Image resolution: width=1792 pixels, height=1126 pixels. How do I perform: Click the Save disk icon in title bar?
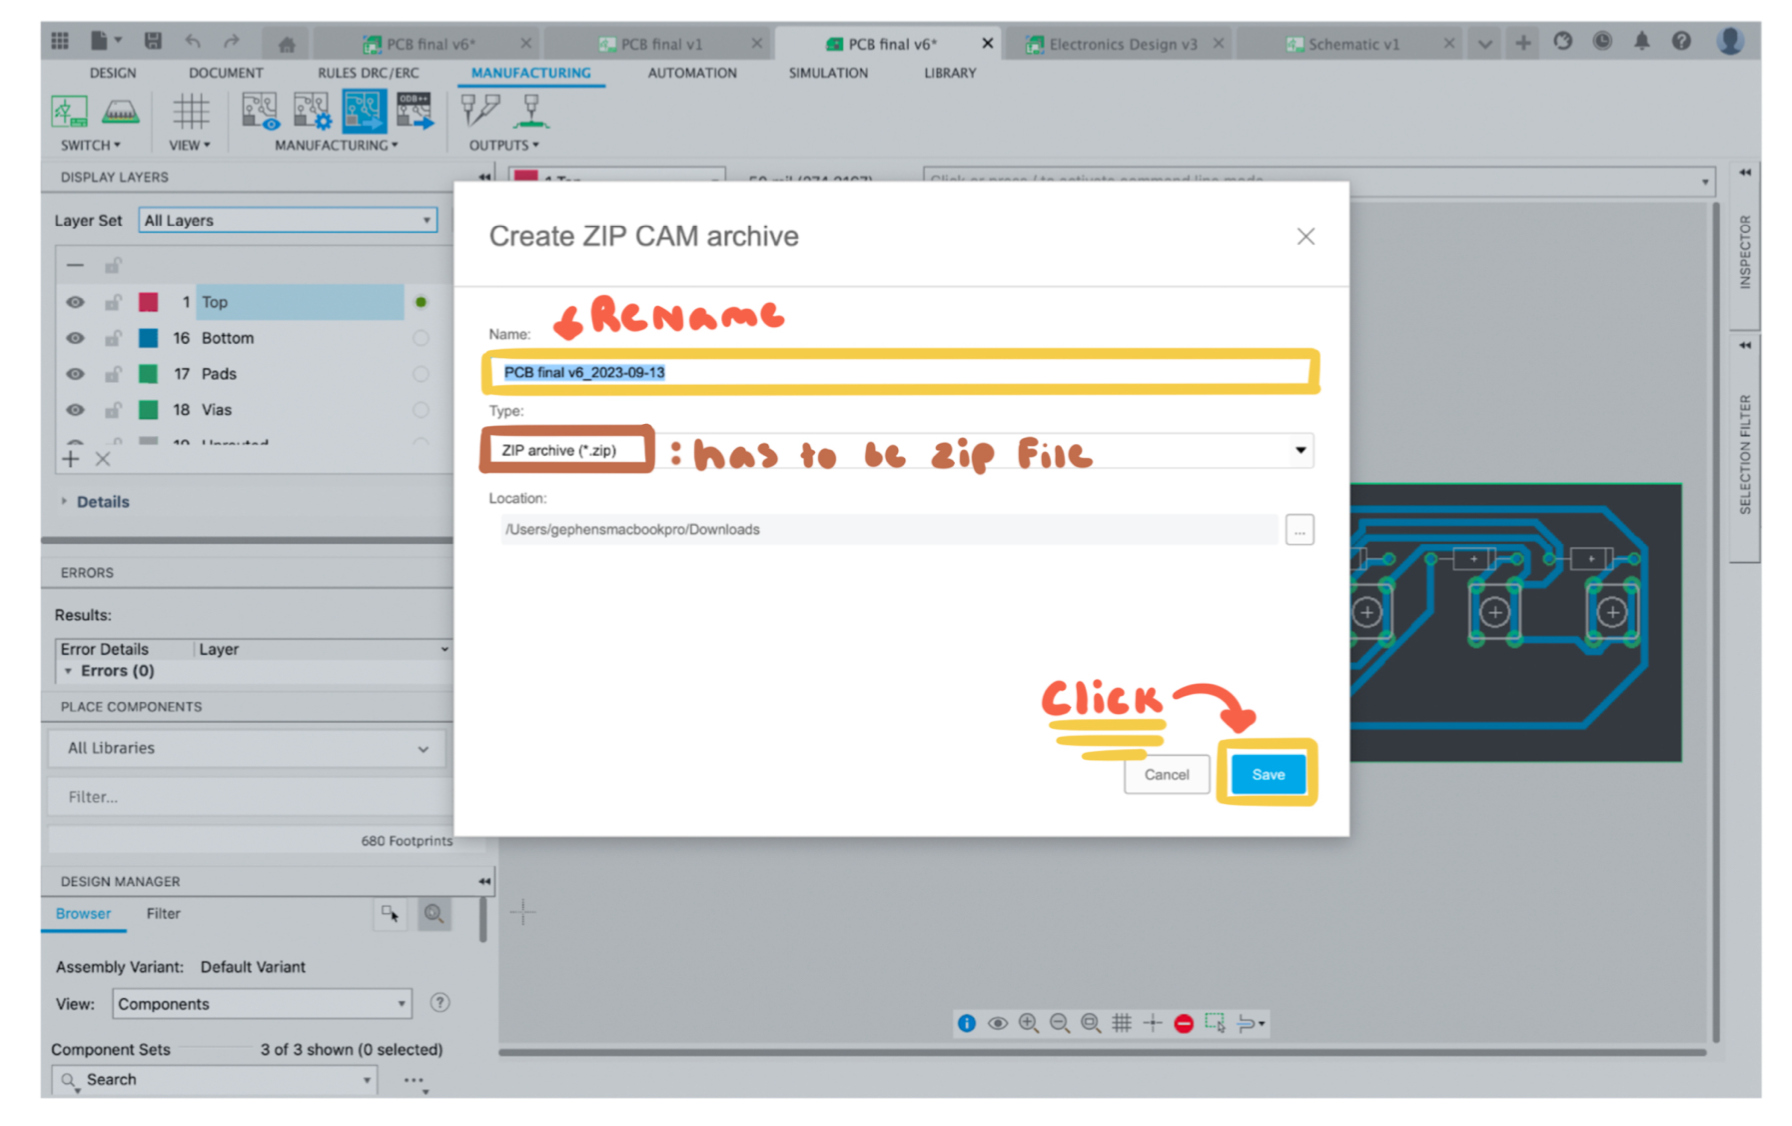click(x=152, y=41)
